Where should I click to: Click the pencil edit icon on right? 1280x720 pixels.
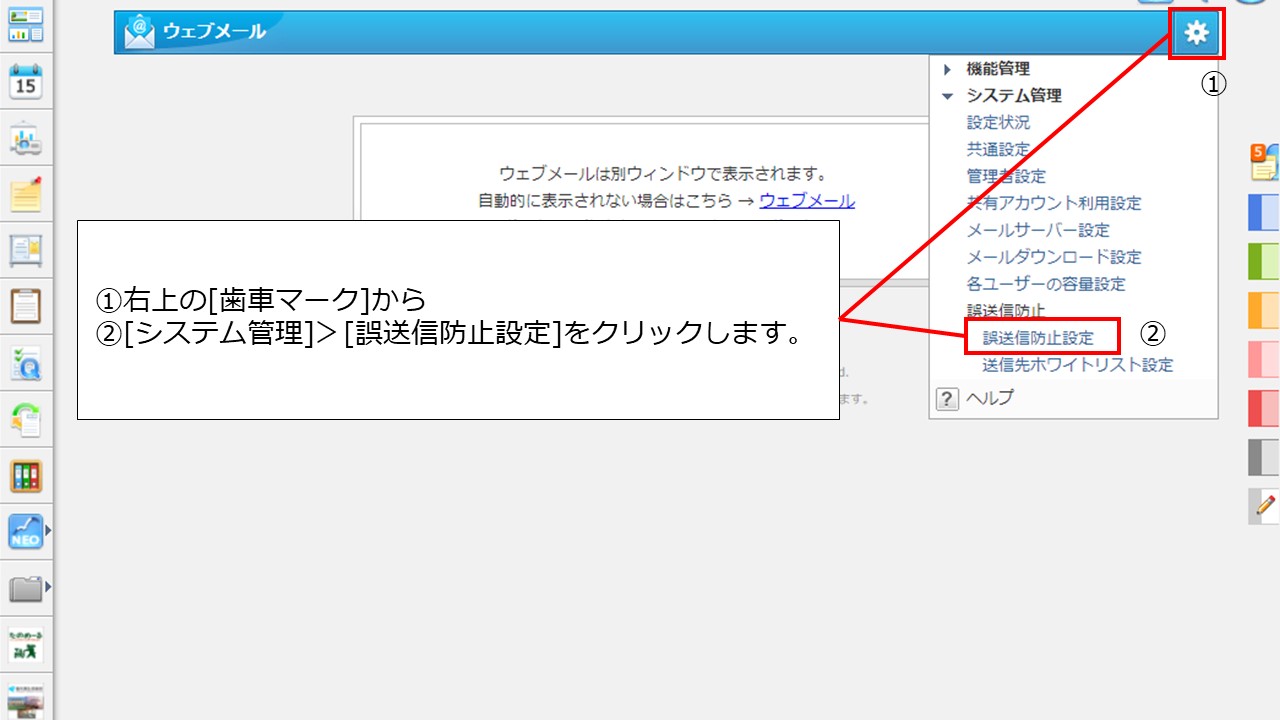coord(1264,506)
